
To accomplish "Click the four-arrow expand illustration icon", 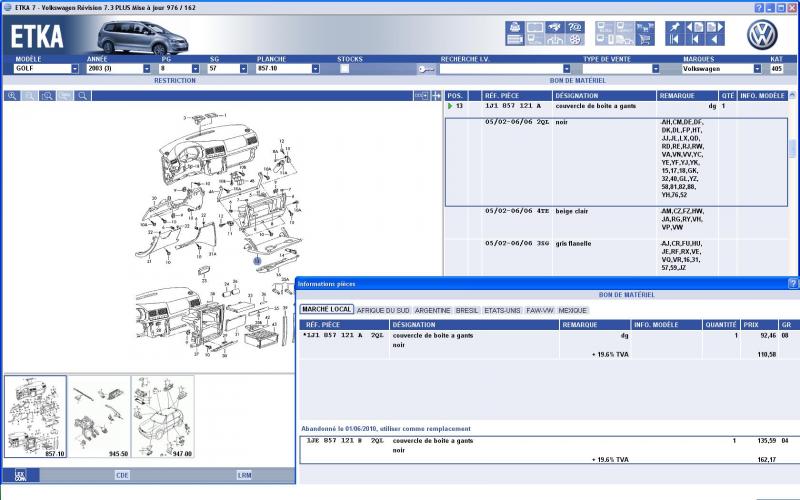I will (436, 96).
